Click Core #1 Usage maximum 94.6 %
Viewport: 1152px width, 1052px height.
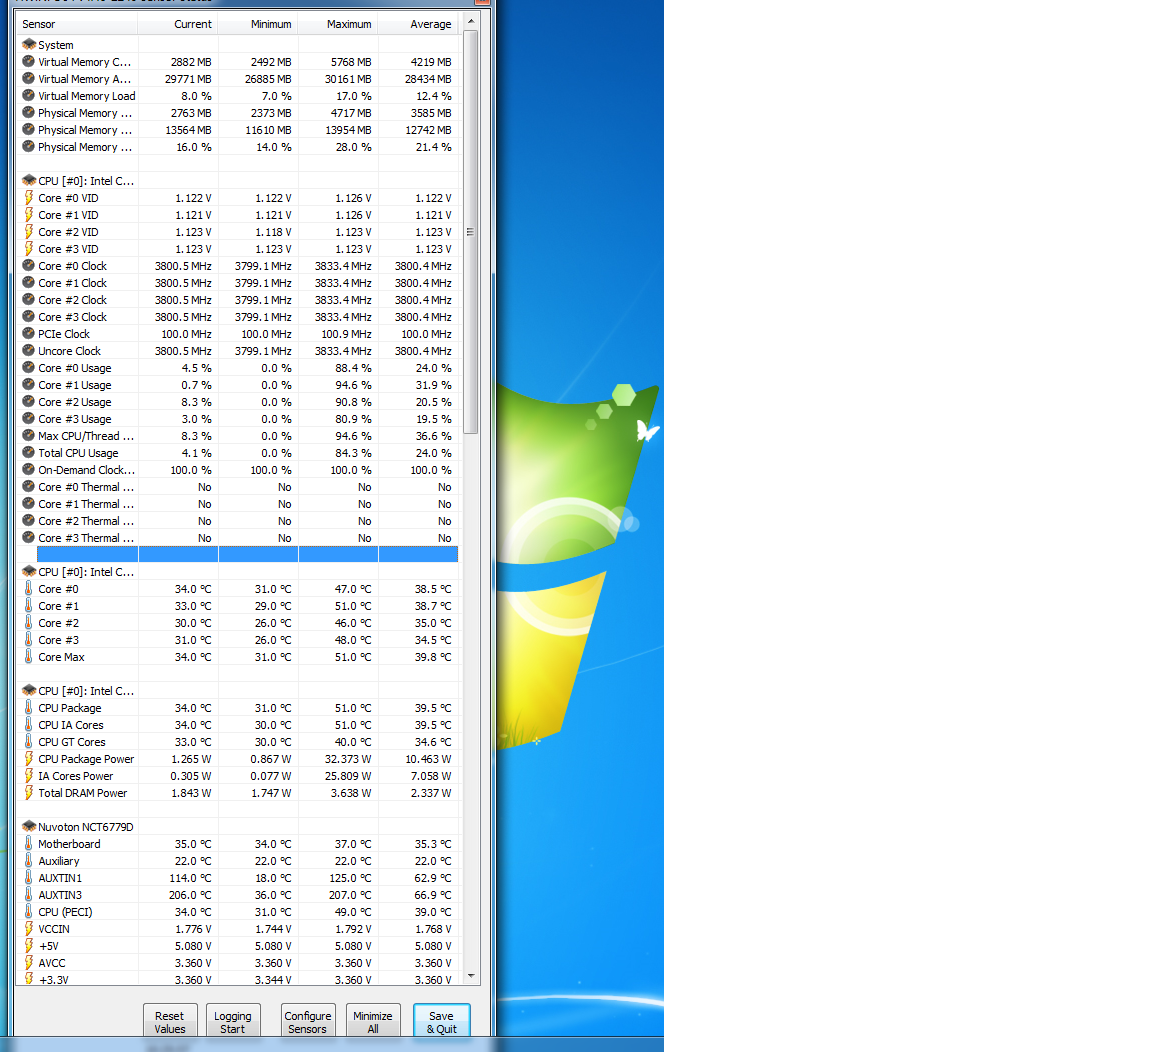coord(353,385)
